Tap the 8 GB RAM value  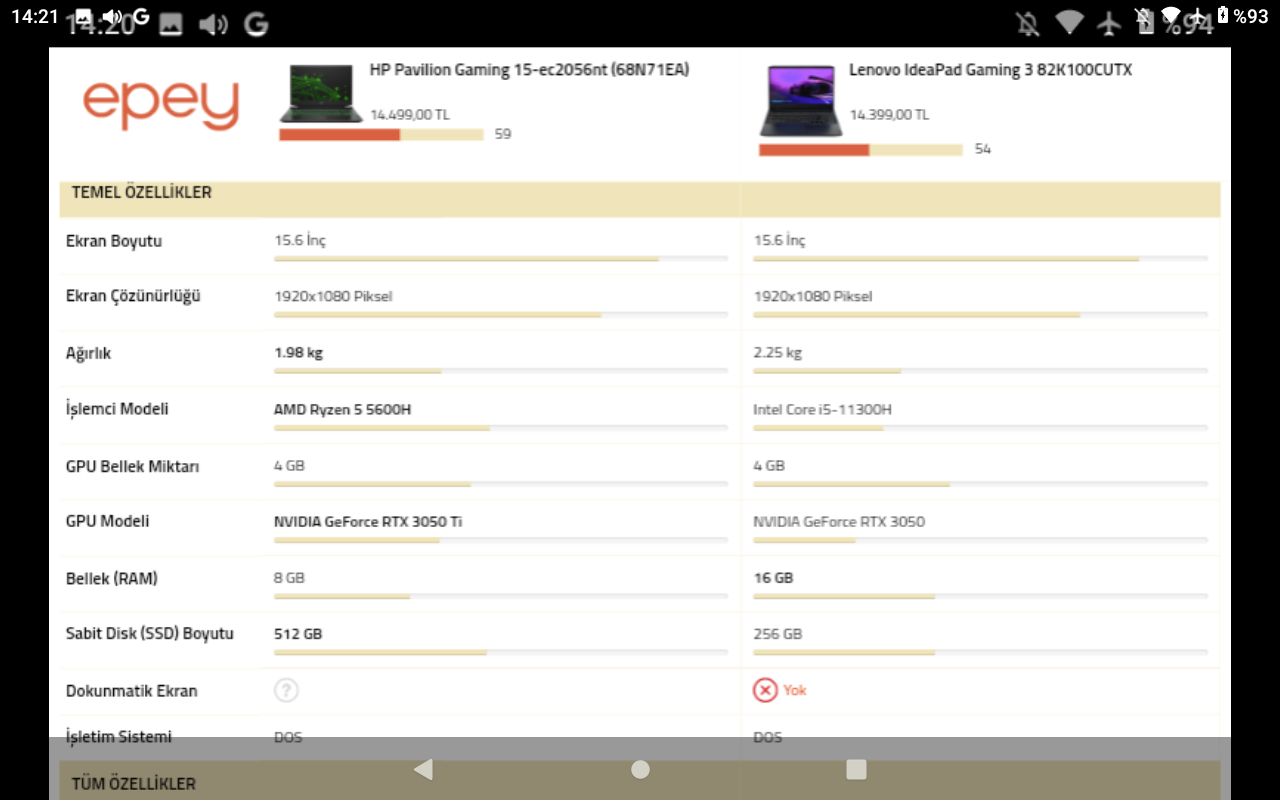pyautogui.click(x=289, y=578)
